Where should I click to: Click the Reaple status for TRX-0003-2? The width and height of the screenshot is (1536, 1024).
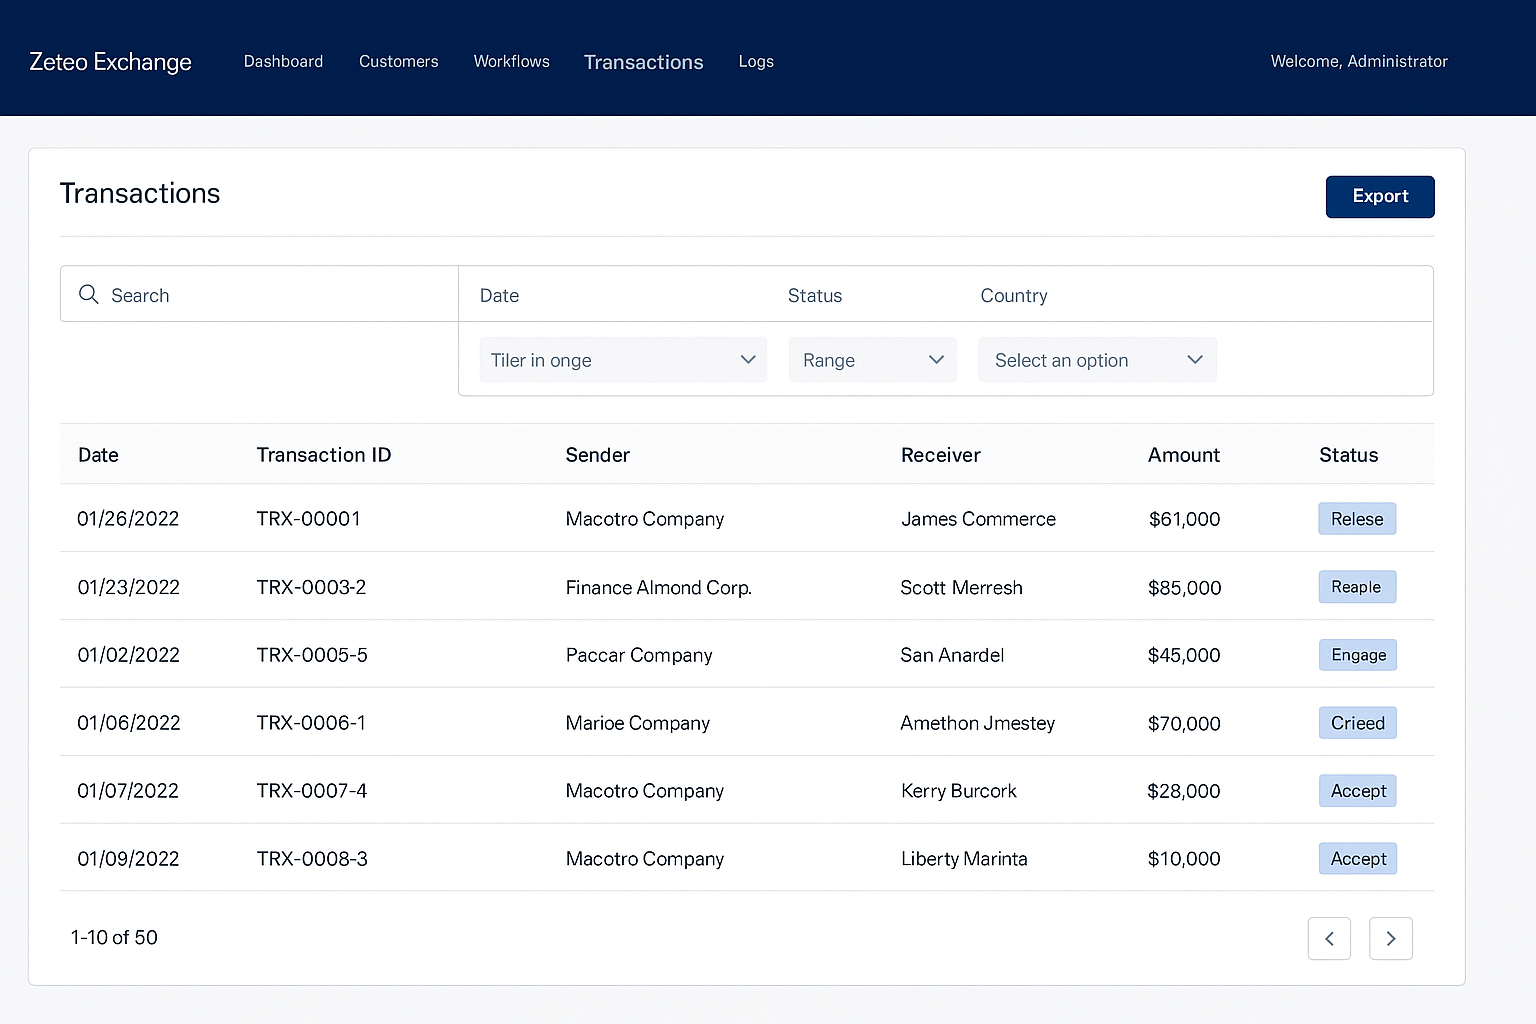pos(1357,587)
